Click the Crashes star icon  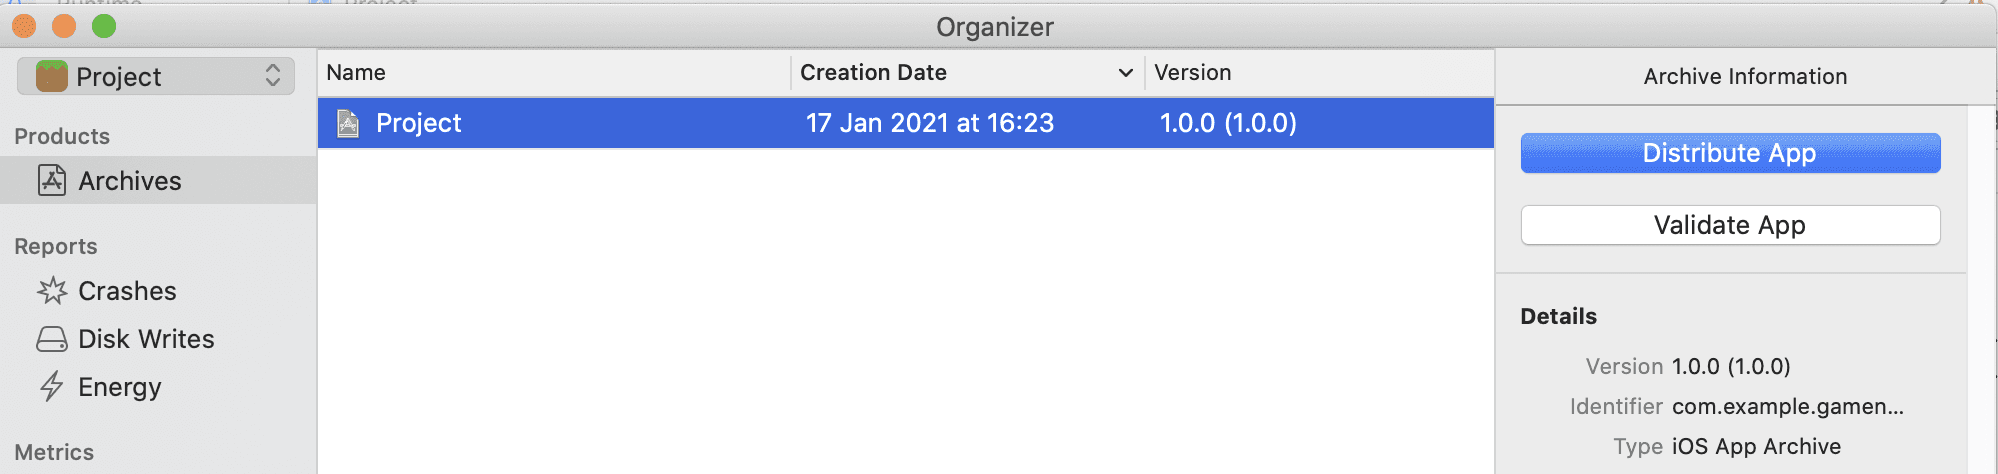click(x=52, y=290)
